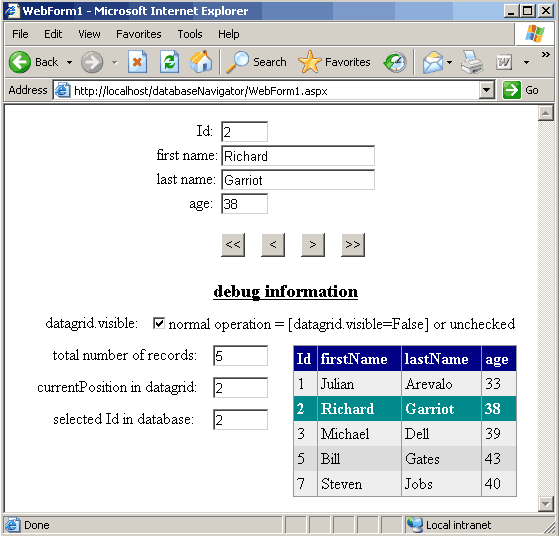Open the File menu
The height and width of the screenshot is (536, 559).
point(20,34)
